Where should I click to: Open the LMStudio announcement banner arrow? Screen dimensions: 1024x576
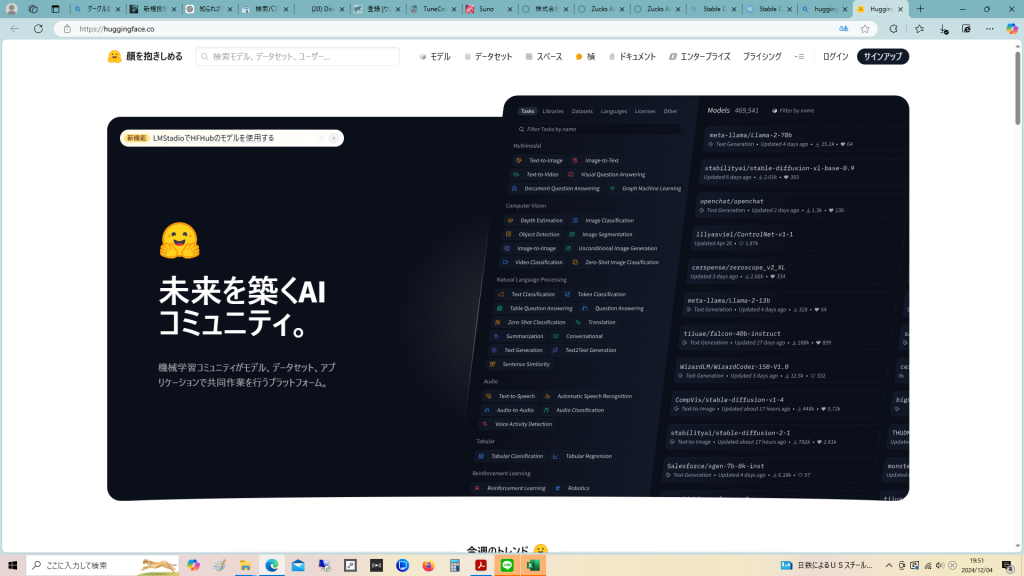click(334, 138)
